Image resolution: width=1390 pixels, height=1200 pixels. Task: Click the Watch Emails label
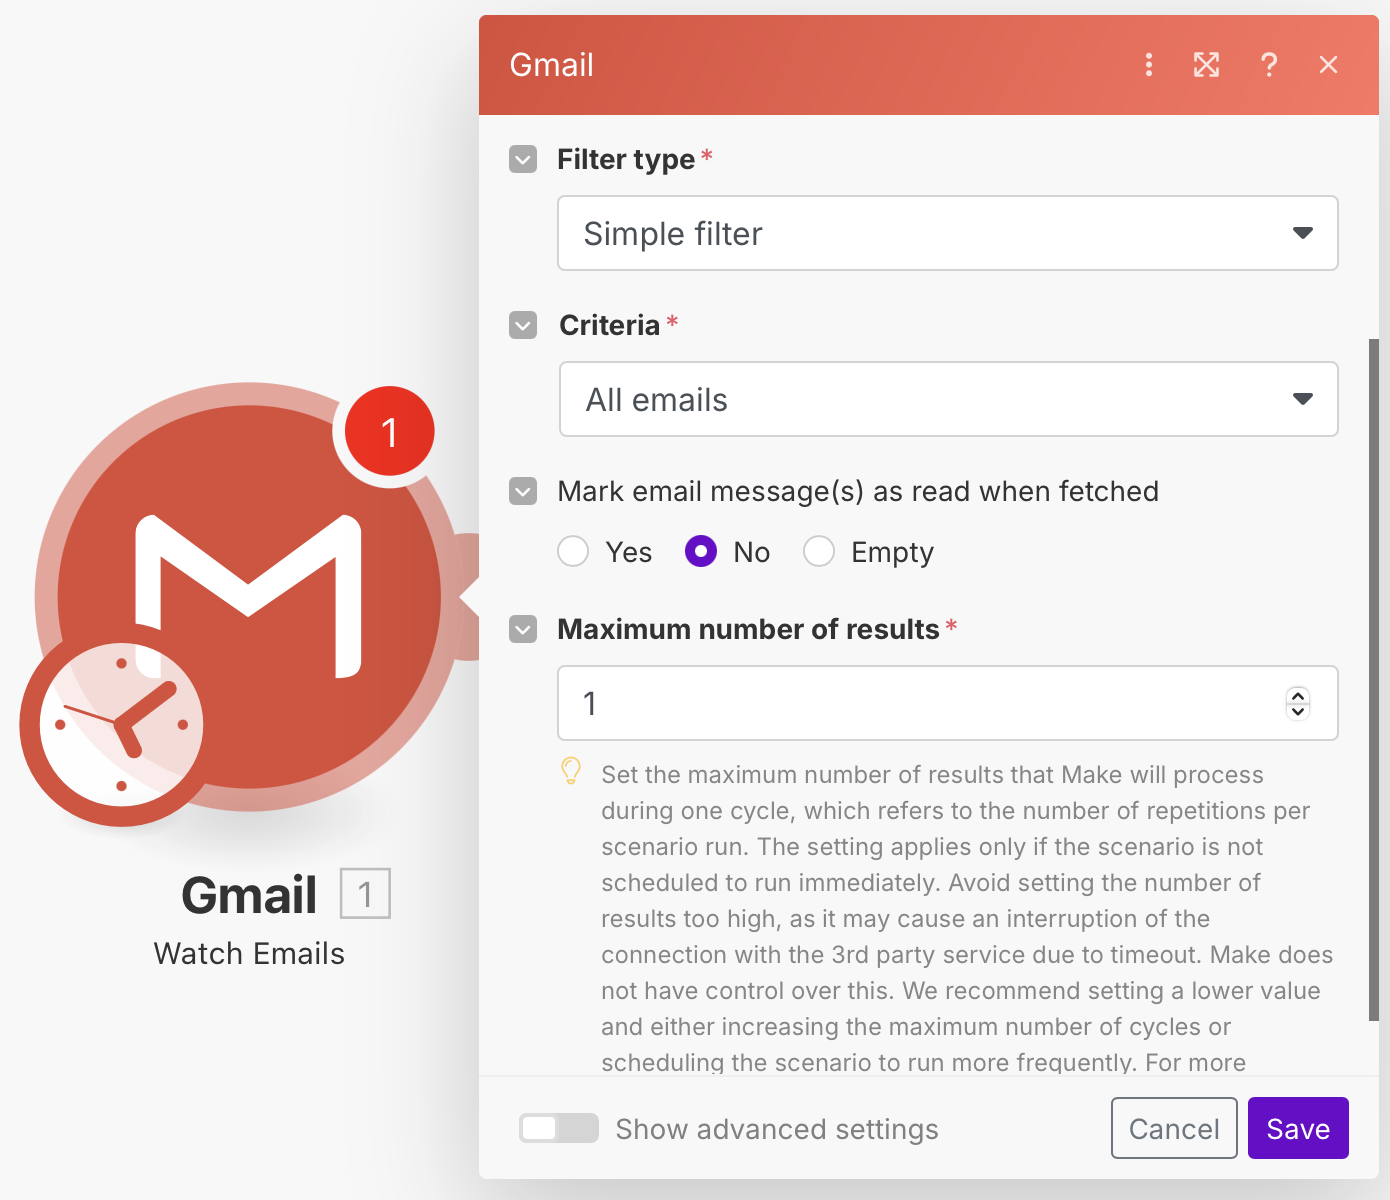point(249,954)
